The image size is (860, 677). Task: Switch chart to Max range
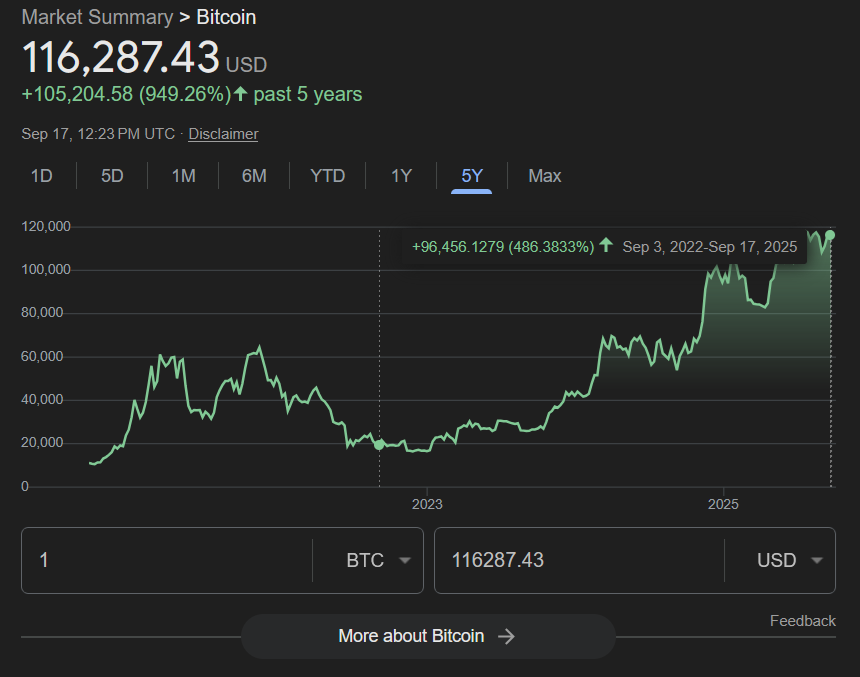(x=545, y=176)
